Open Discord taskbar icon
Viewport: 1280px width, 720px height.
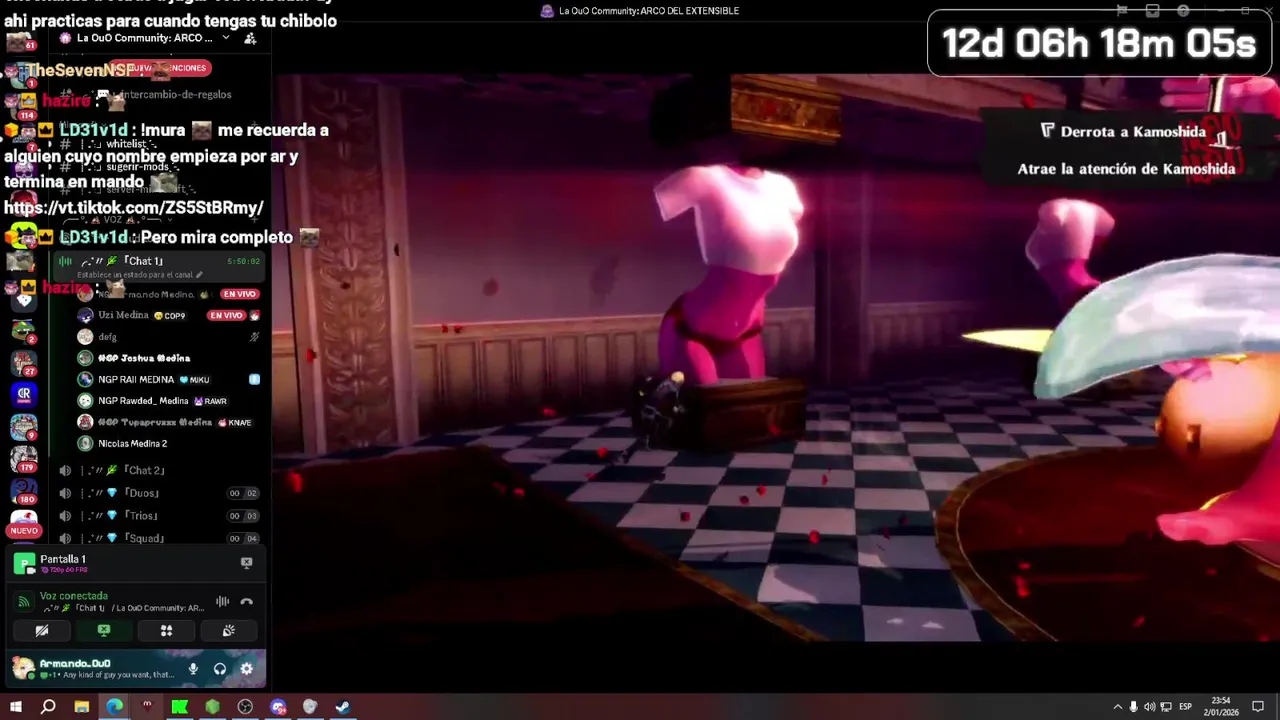tap(278, 707)
